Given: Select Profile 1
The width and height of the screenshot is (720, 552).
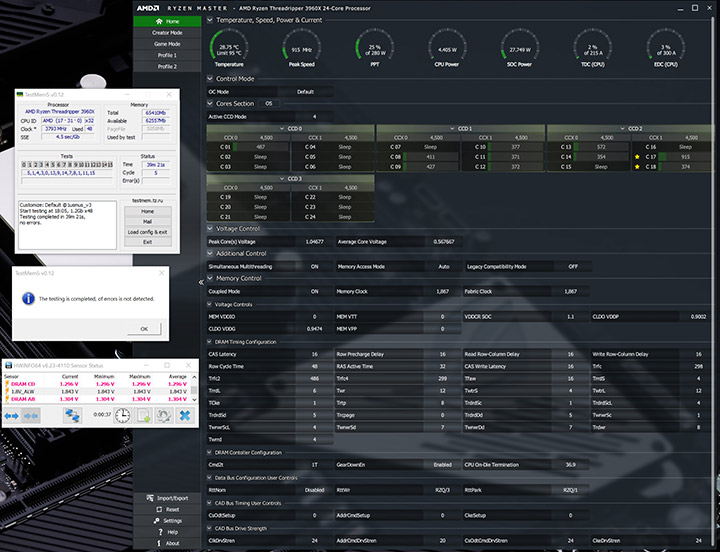Looking at the screenshot, I should [x=167, y=55].
